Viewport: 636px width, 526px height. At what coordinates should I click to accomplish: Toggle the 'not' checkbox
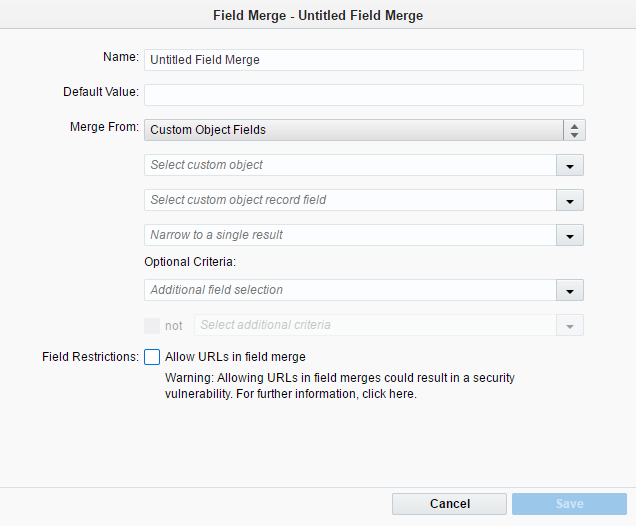[152, 325]
